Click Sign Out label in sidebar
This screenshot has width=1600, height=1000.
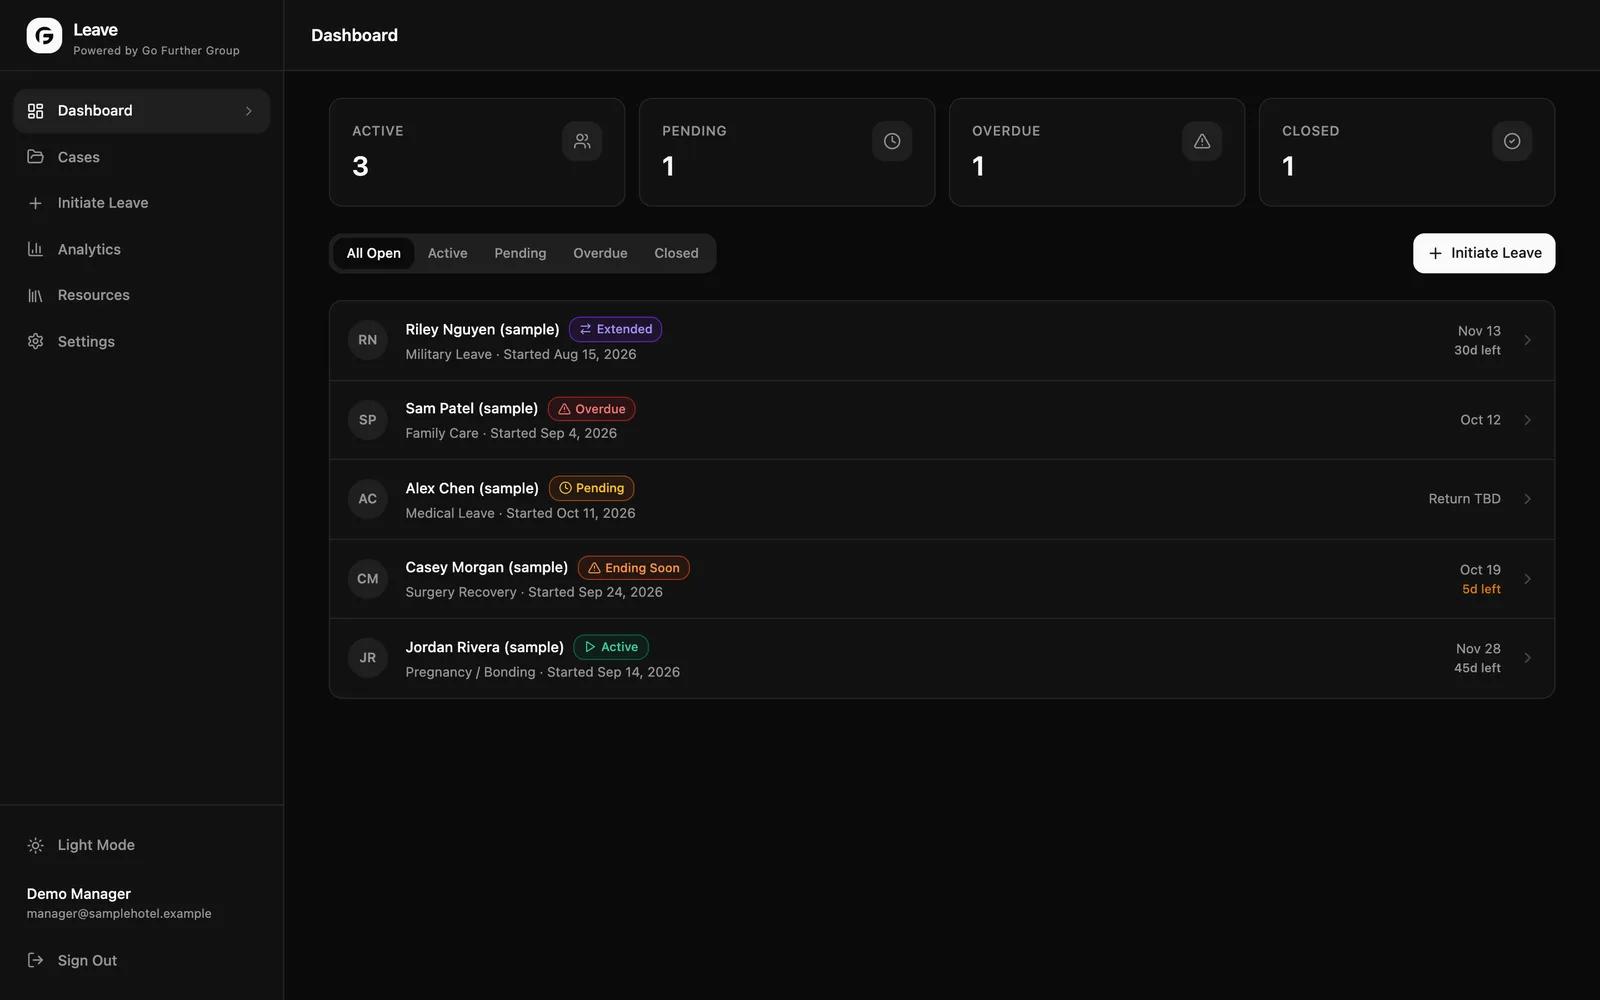87,960
